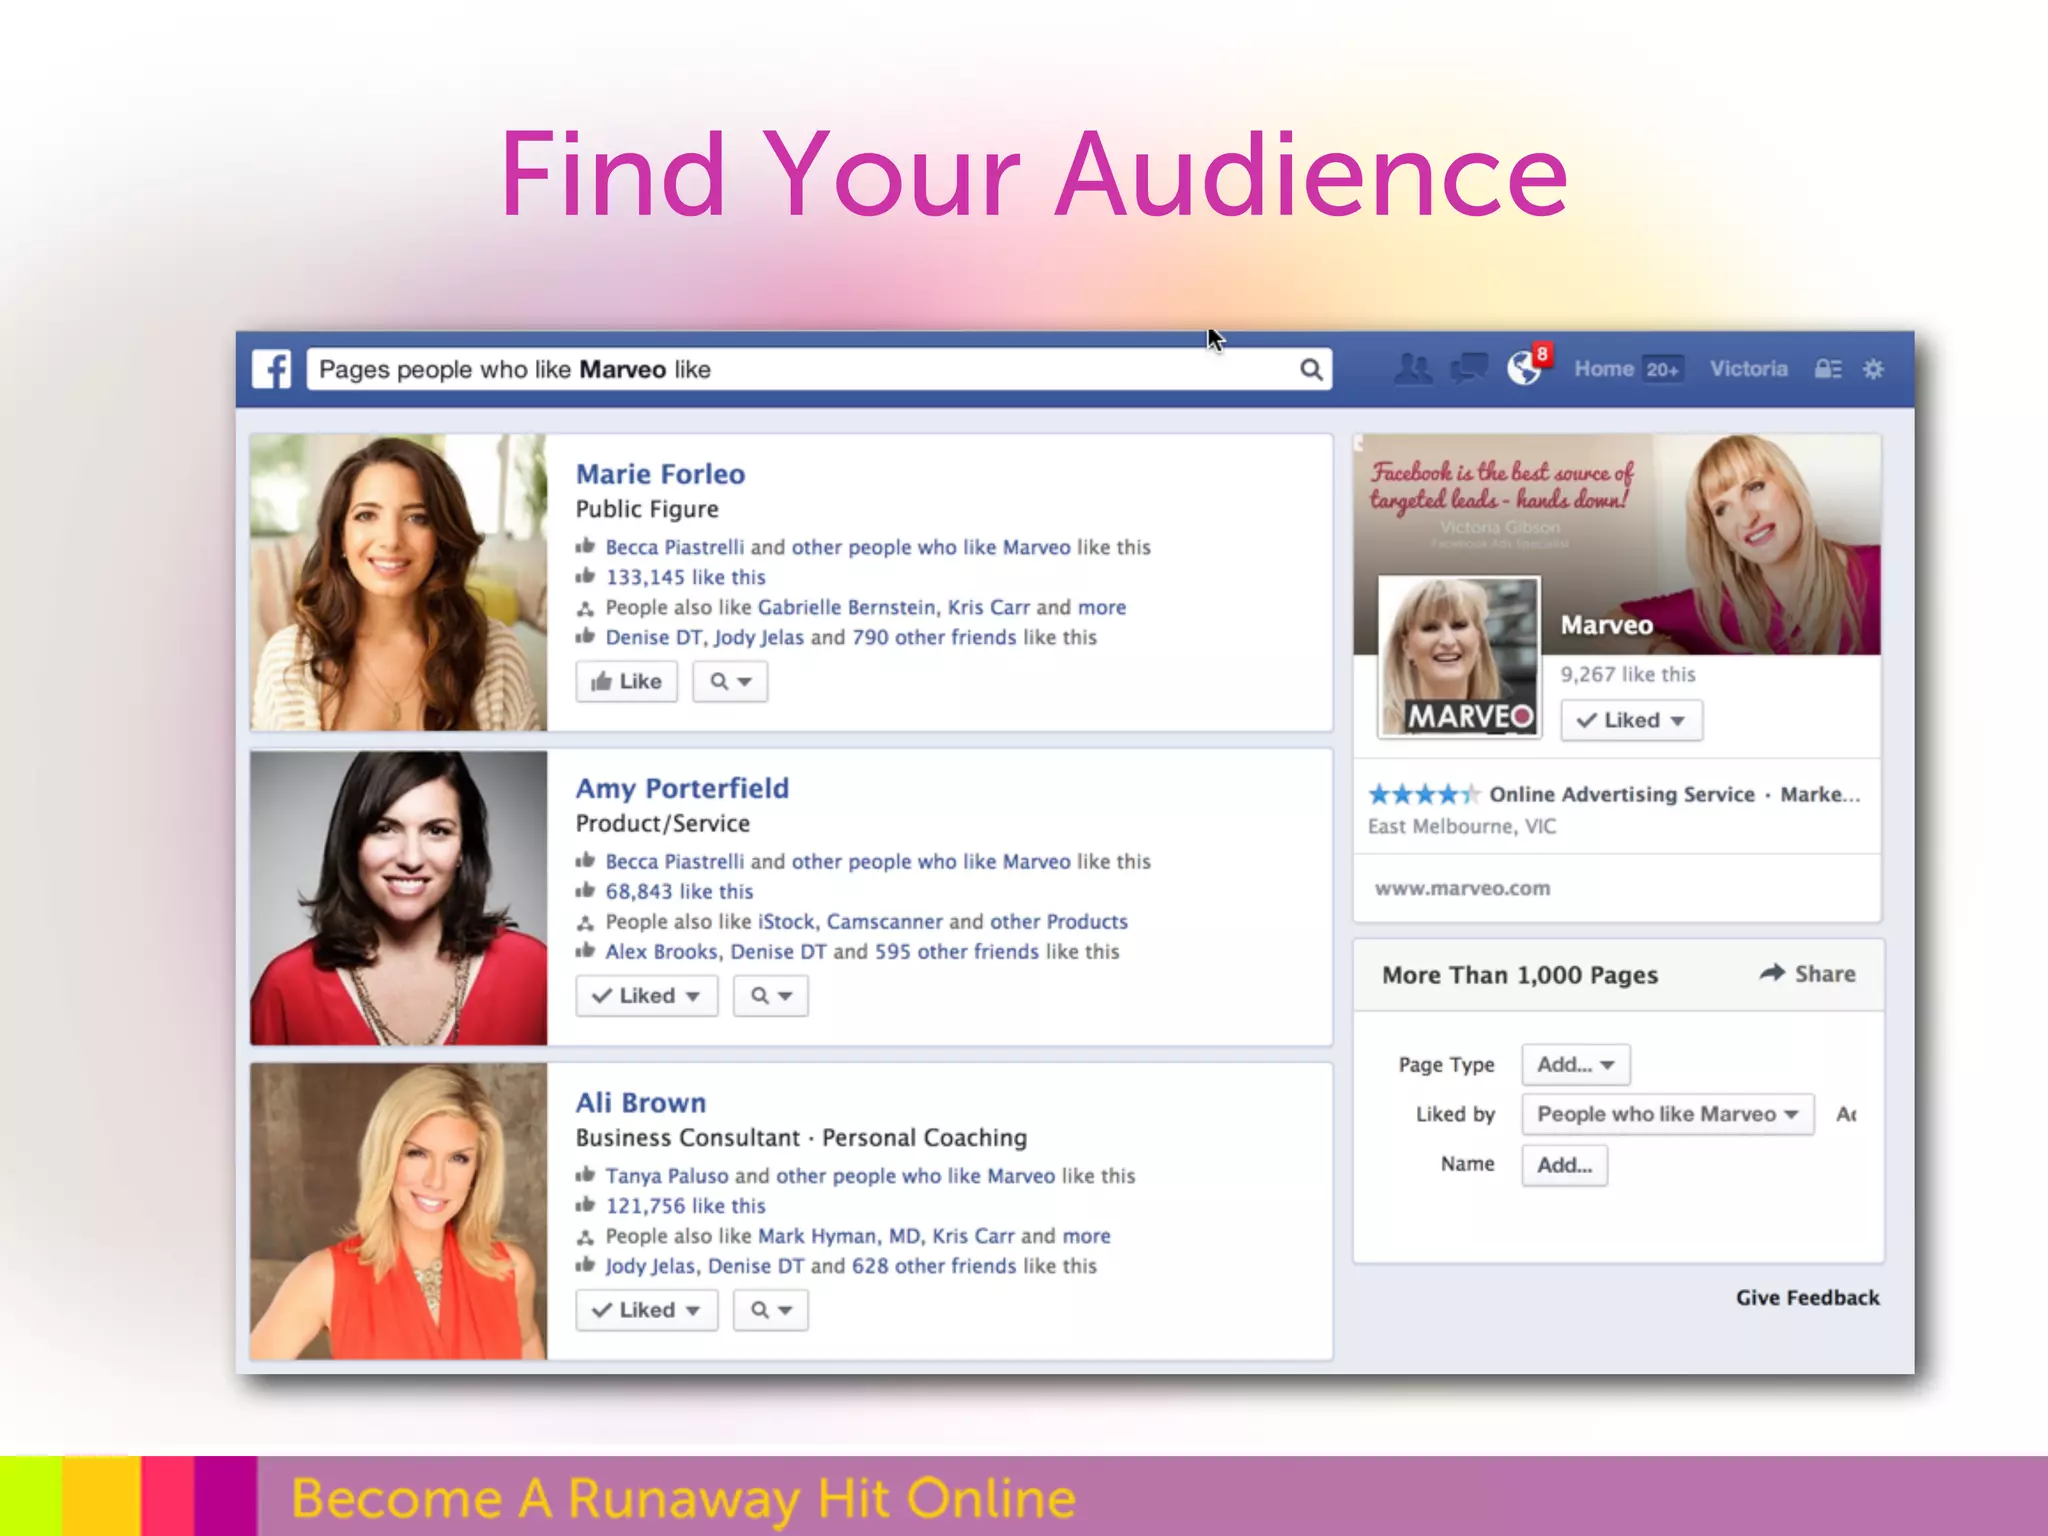The height and width of the screenshot is (1536, 2048).
Task: Open search dropdown for Marie Forleo
Action: (730, 682)
